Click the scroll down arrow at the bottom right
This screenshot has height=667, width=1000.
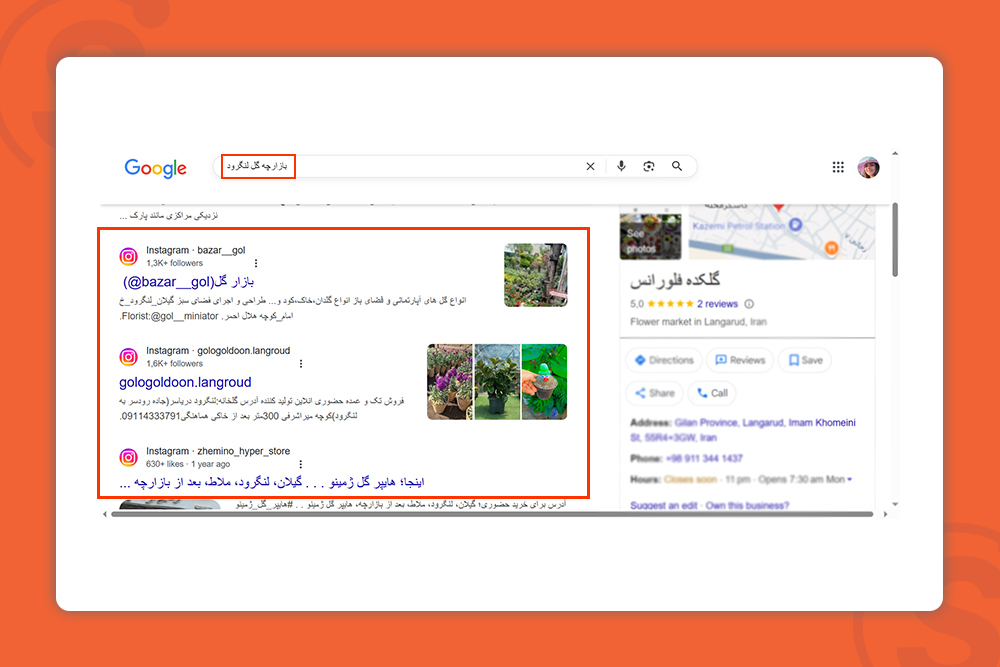(895, 504)
